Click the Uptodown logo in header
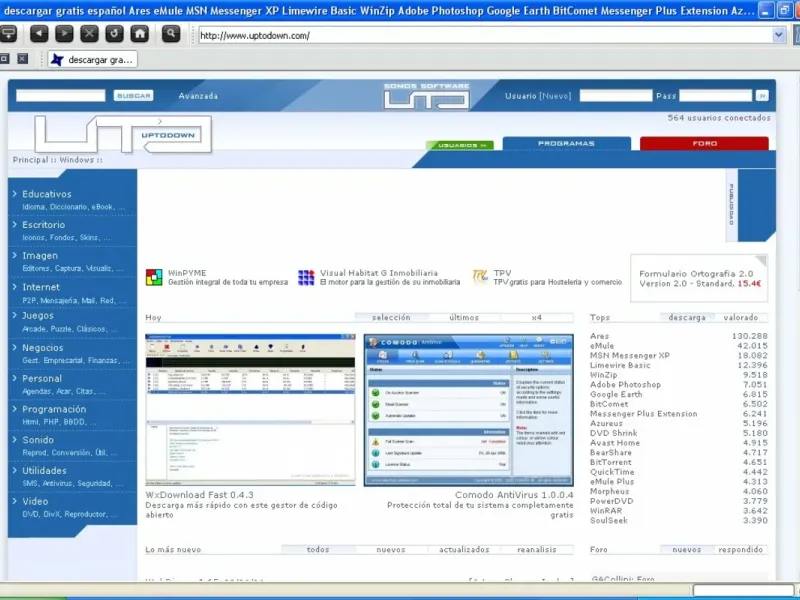 (123, 134)
